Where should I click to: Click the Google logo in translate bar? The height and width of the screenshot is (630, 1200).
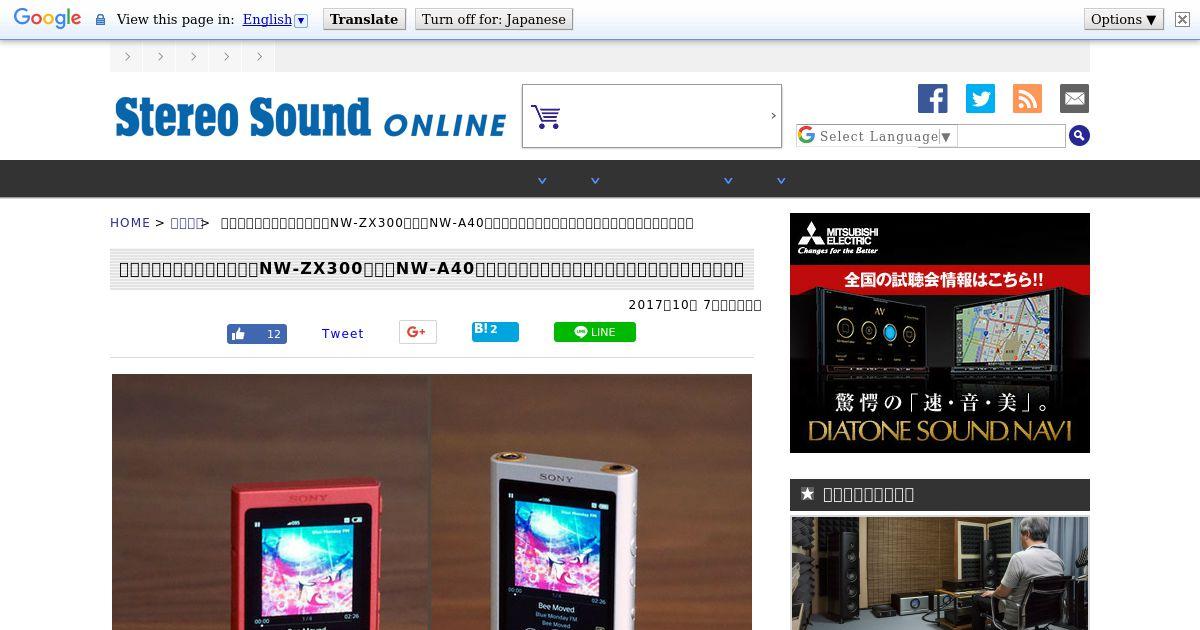pos(47,18)
